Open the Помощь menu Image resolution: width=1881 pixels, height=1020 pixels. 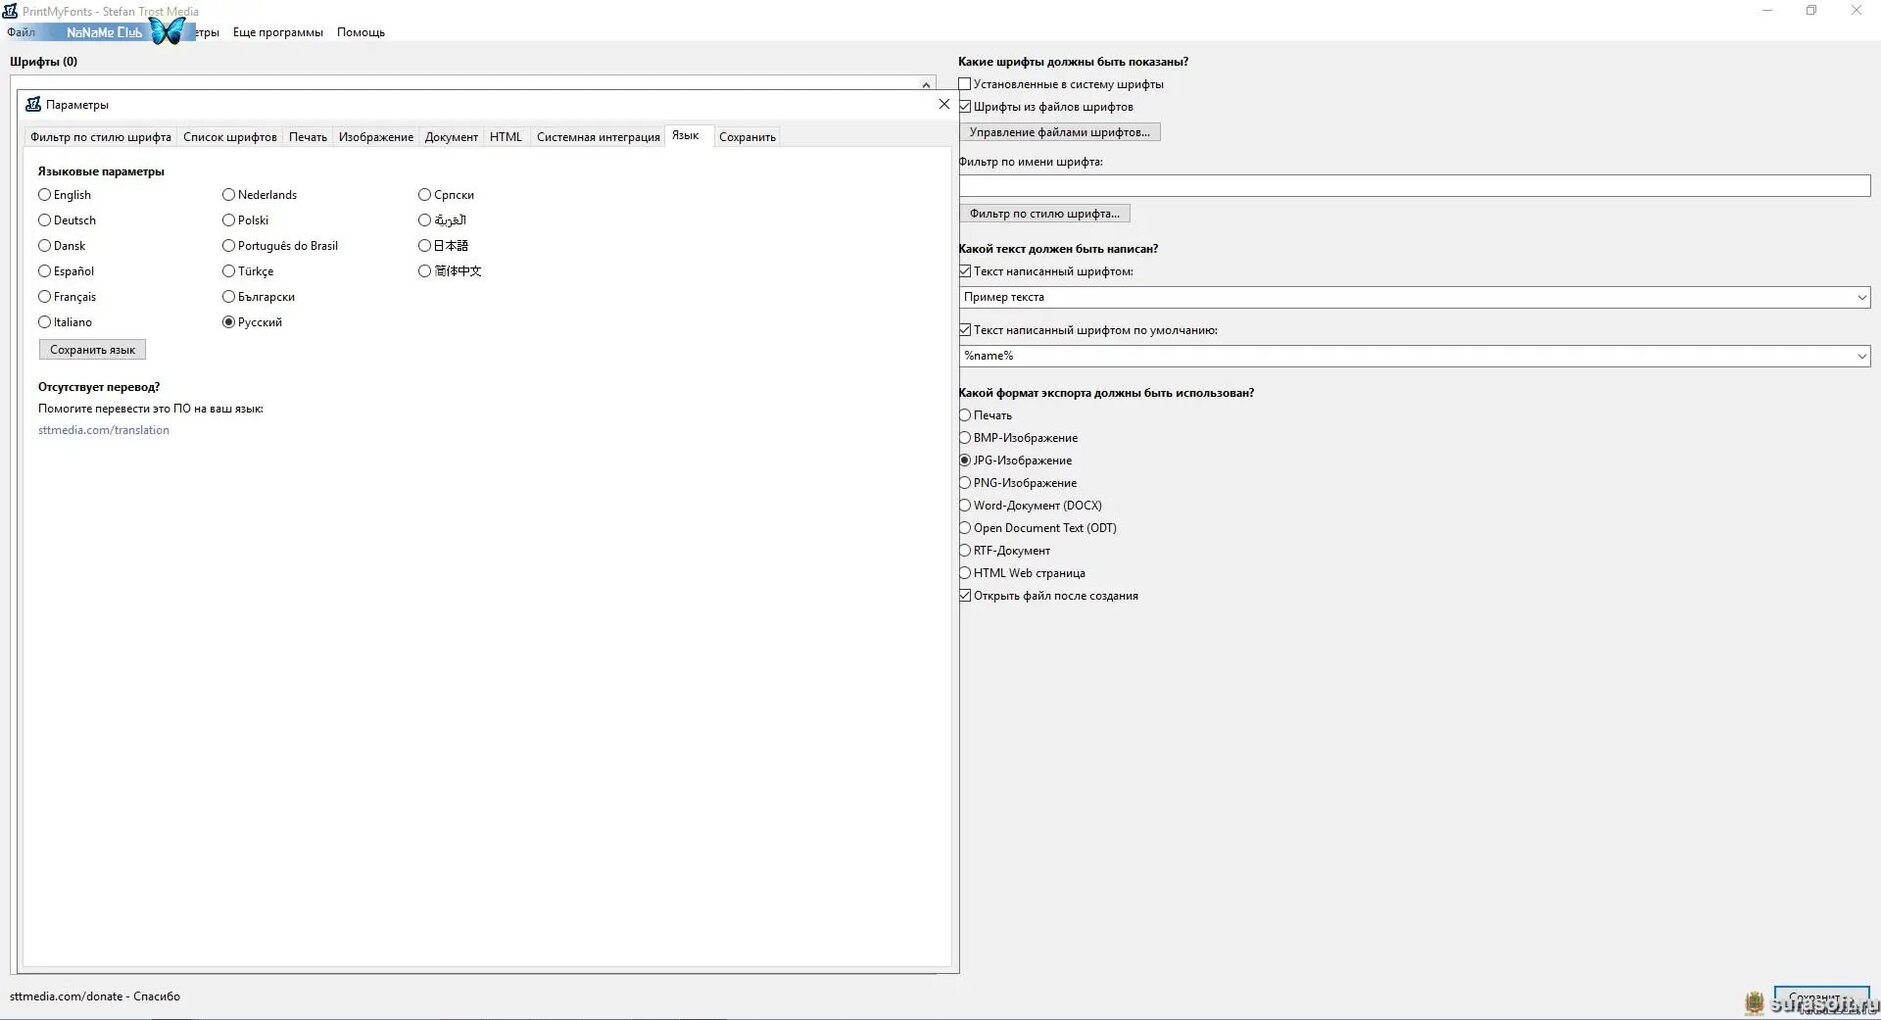[x=361, y=32]
